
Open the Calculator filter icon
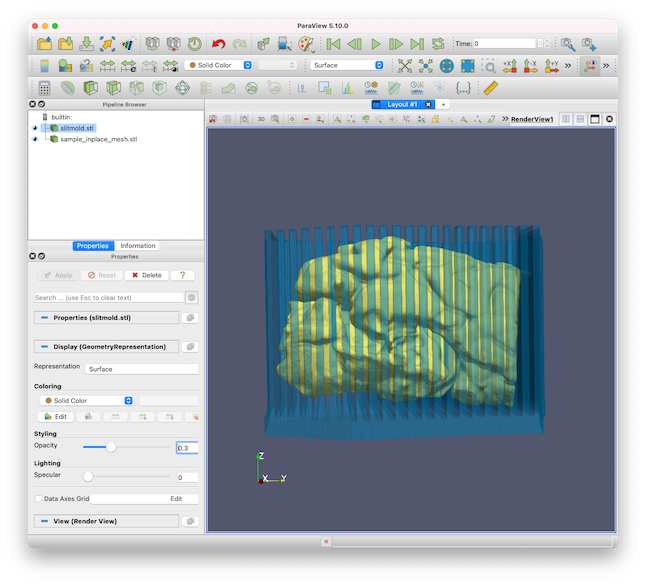44,88
